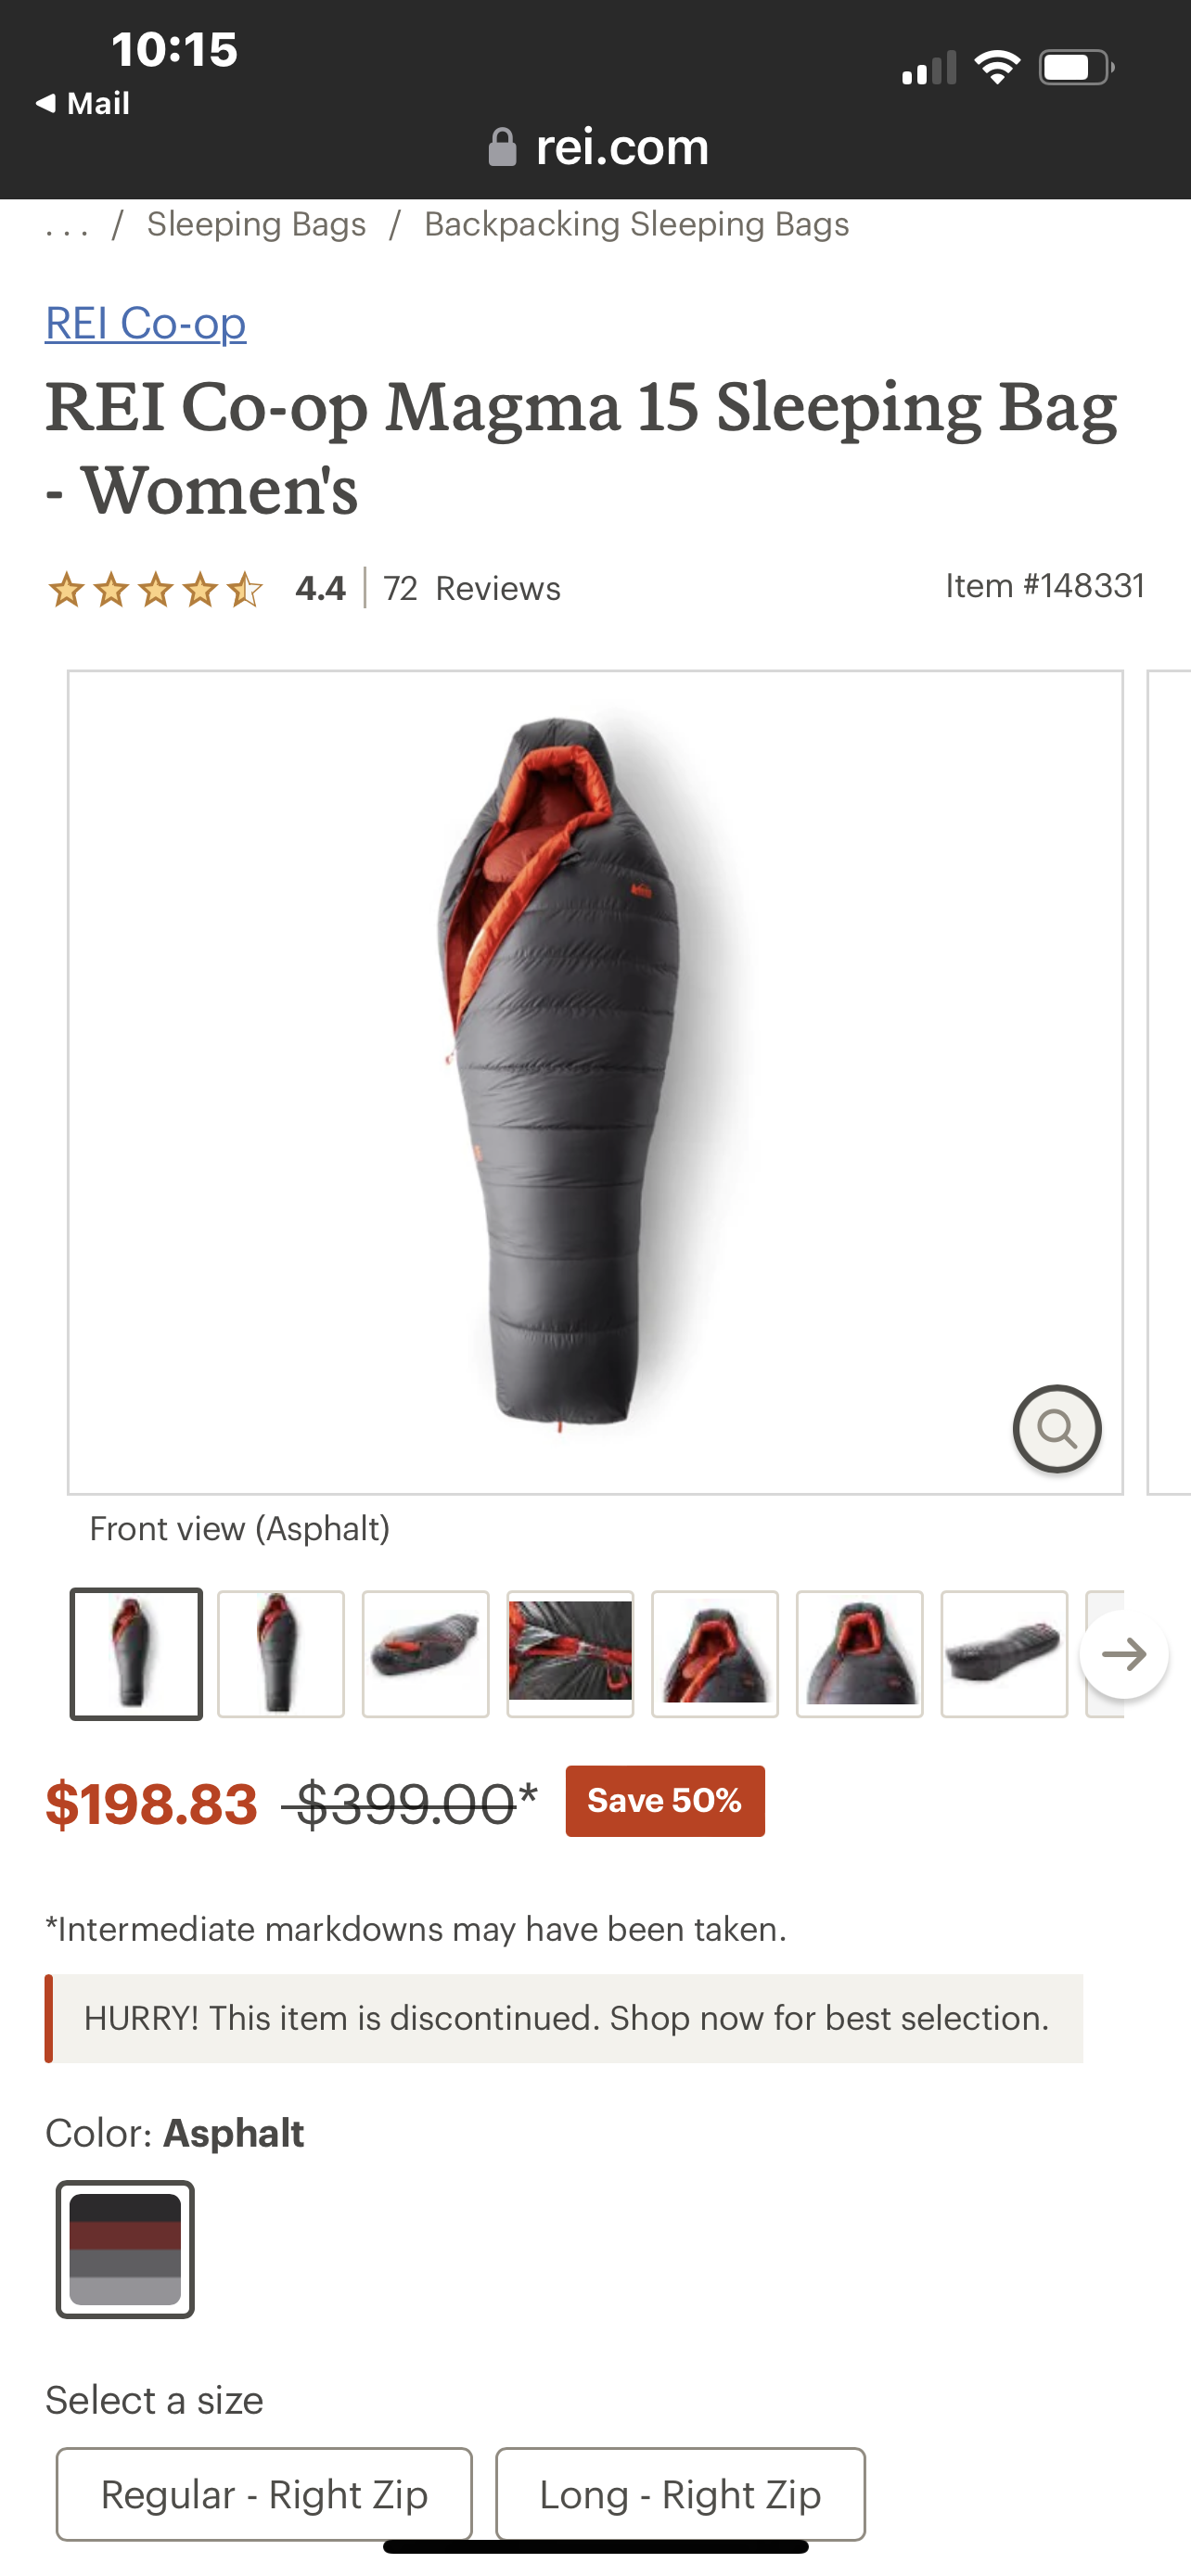Open the Backpacking Sleeping Bags breadcrumb
The width and height of the screenshot is (1191, 2576).
point(636,224)
